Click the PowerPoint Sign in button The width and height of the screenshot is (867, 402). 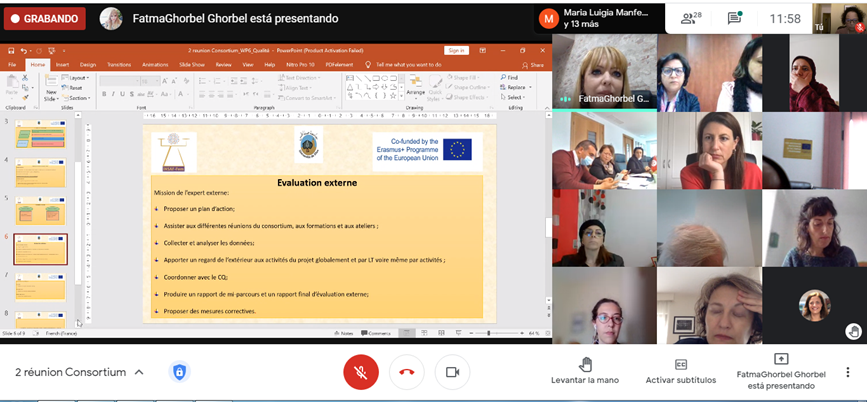point(457,50)
